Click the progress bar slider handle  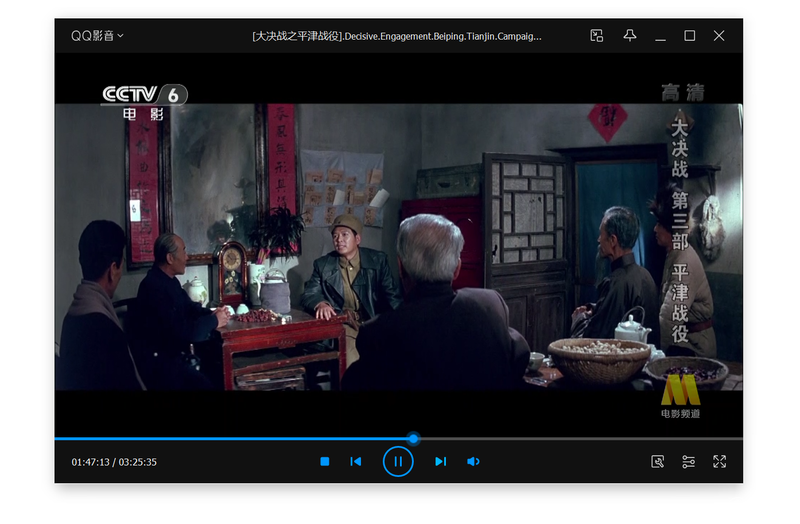click(414, 439)
